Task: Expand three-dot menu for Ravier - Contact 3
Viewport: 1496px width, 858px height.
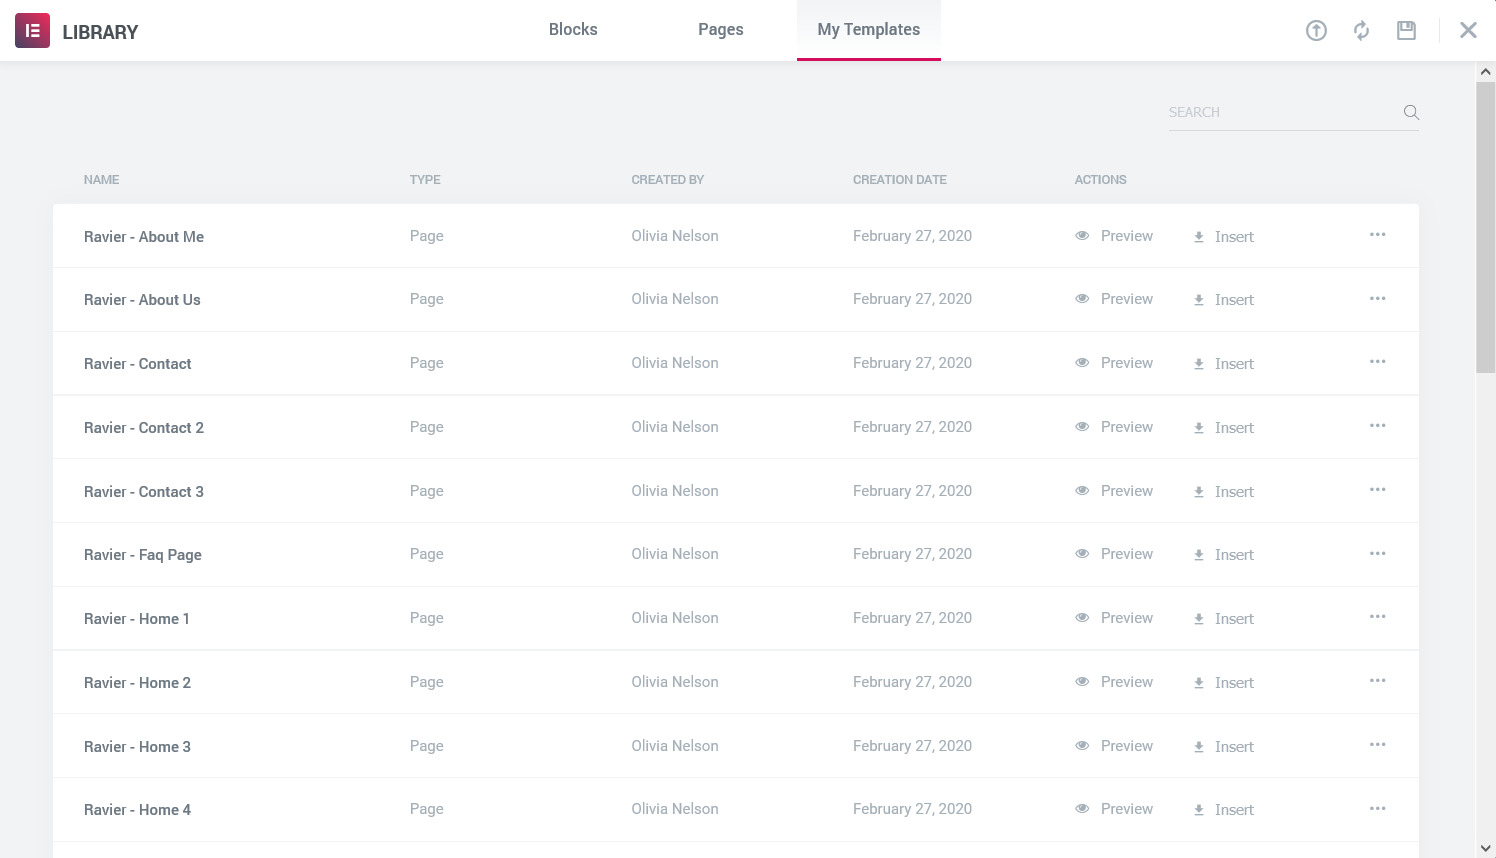Action: (1377, 490)
